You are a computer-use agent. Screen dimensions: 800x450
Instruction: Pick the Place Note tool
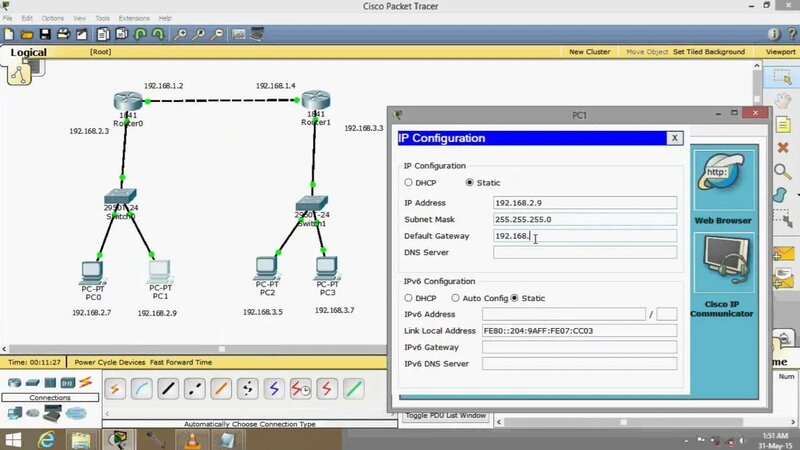(783, 124)
